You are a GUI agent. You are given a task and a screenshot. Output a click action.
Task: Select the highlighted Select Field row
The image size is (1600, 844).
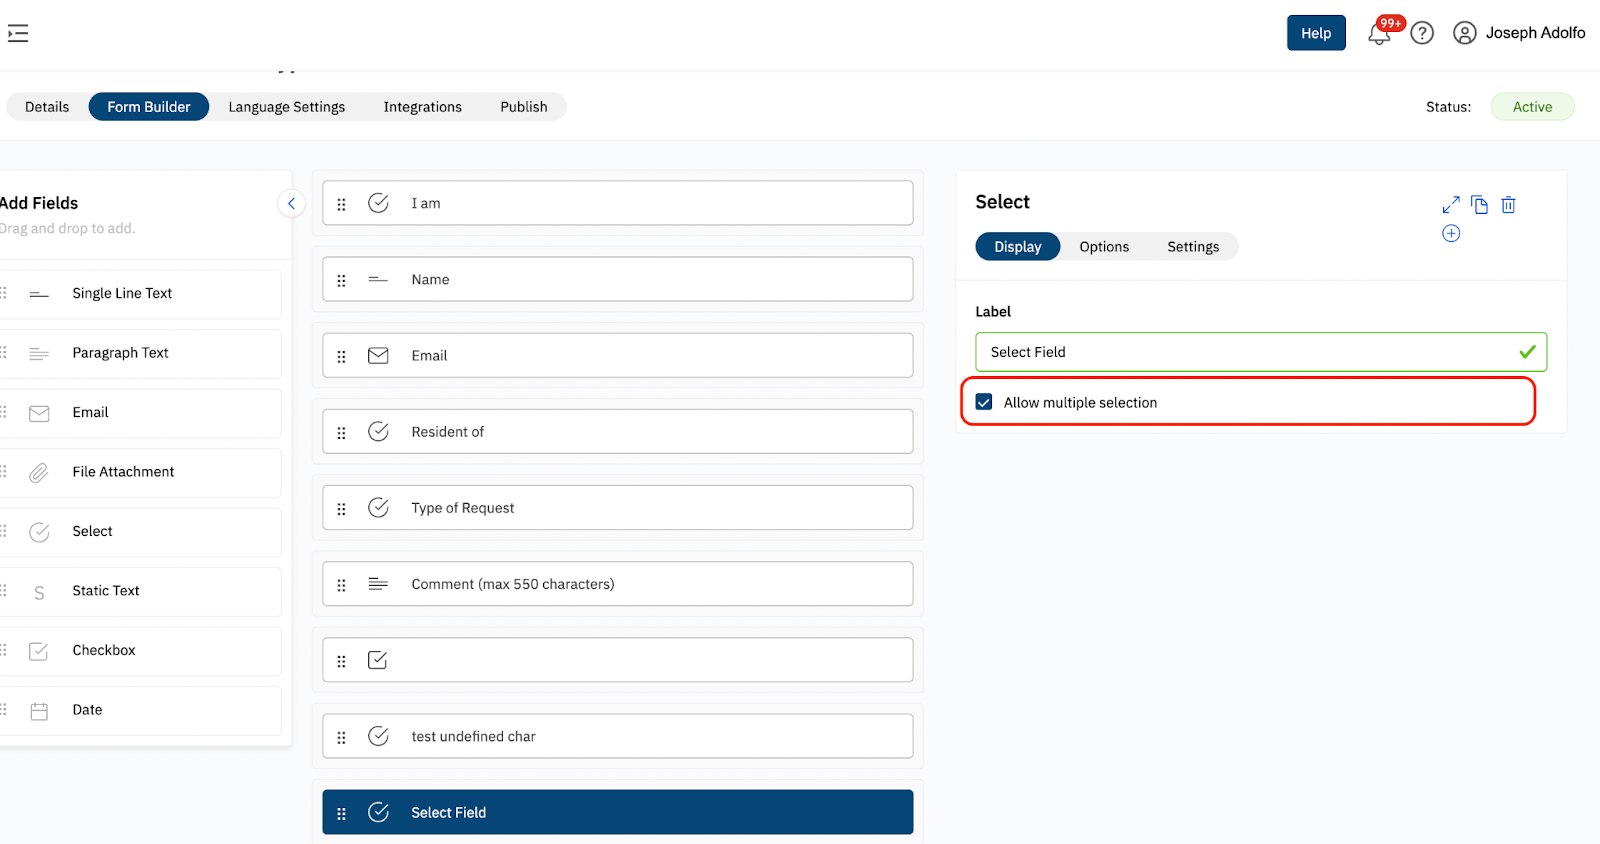coord(618,812)
